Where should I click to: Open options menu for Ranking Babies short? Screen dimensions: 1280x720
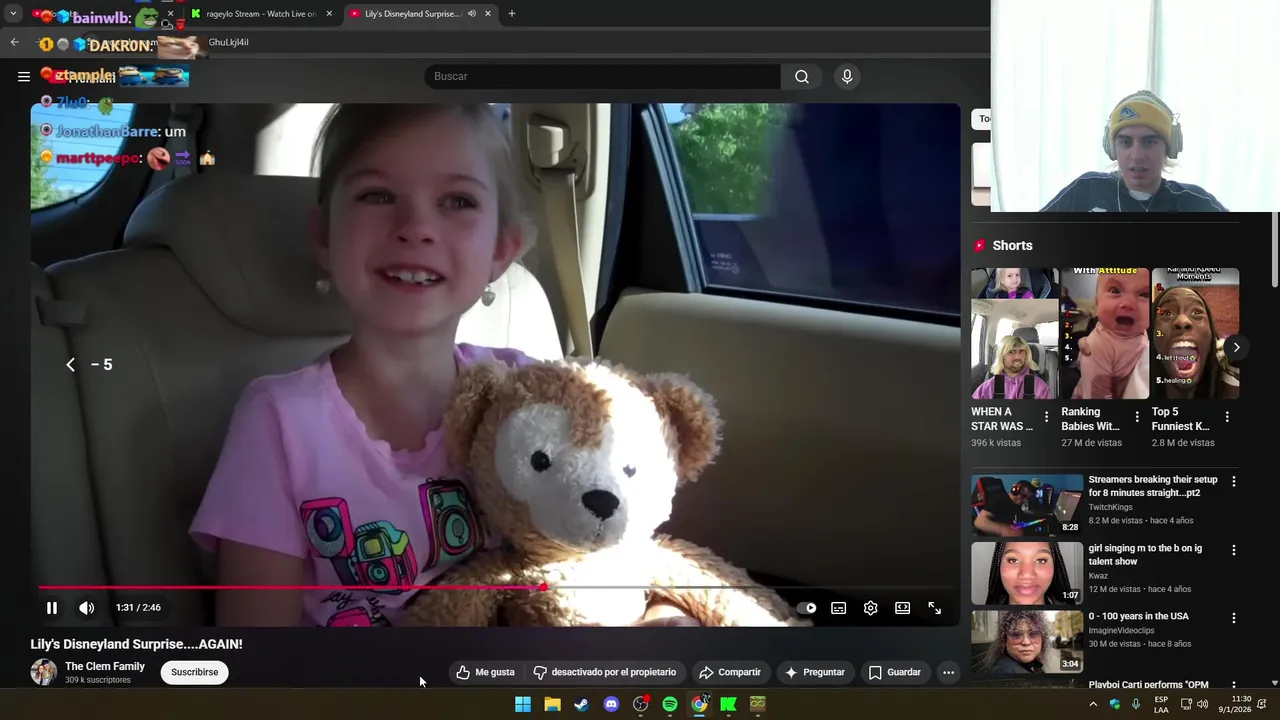[x=1137, y=417]
